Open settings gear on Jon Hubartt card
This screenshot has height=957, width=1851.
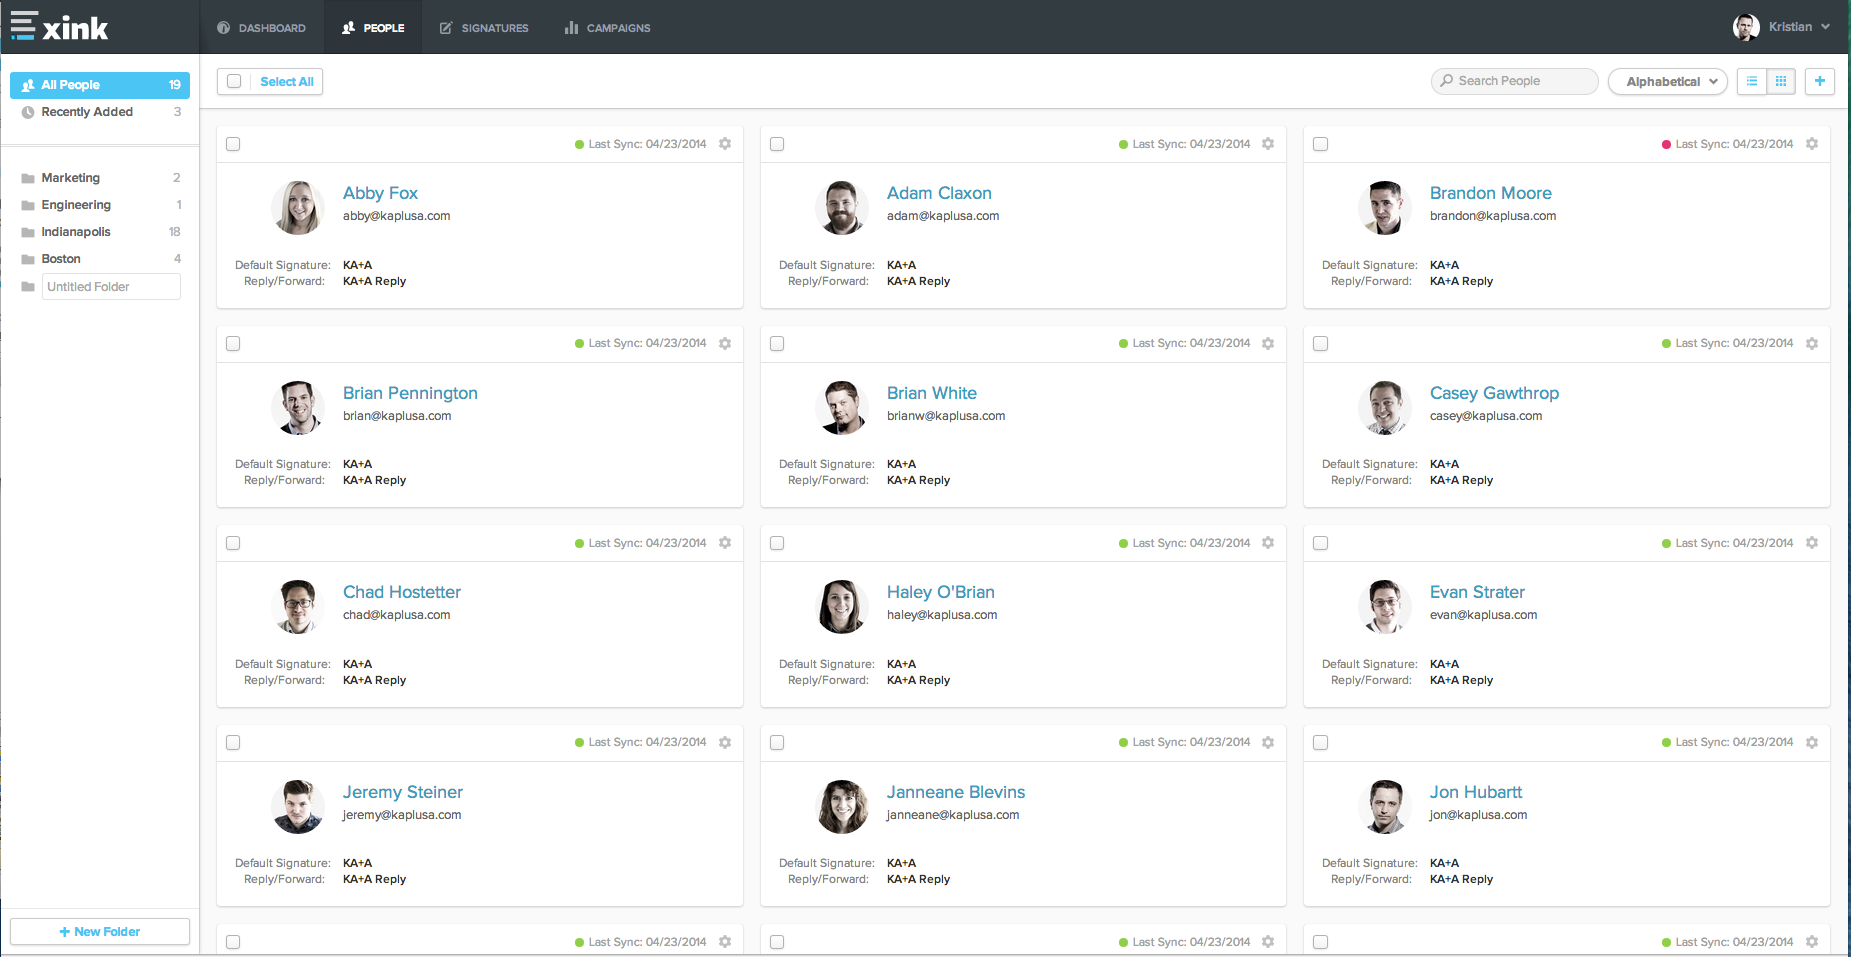pyautogui.click(x=1812, y=742)
